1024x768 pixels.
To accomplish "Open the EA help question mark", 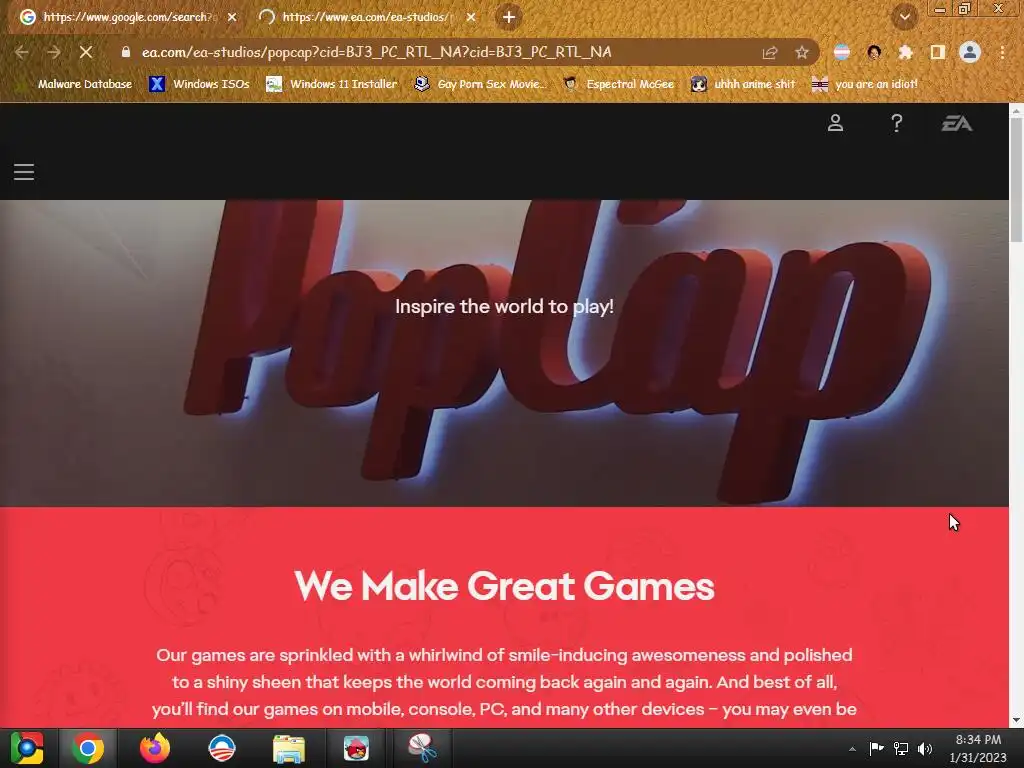I will (897, 123).
